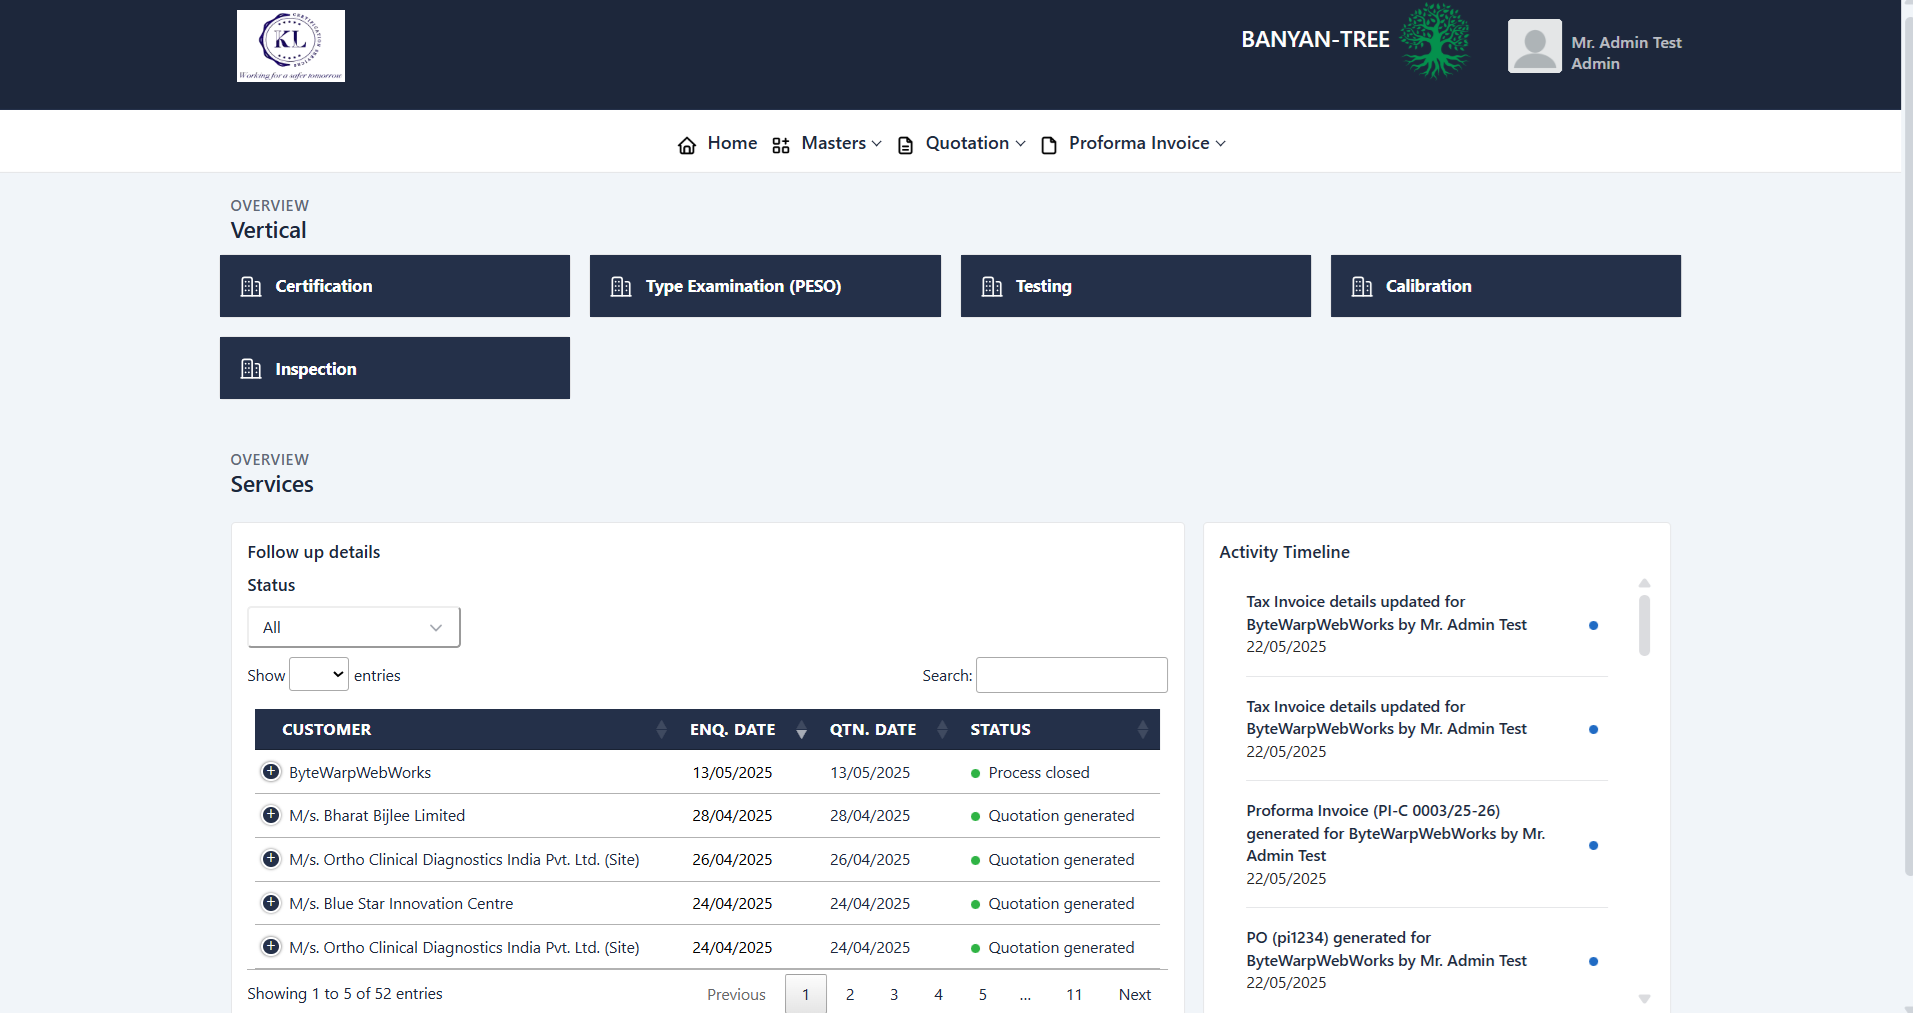Focus the Search input field
This screenshot has height=1013, width=1913.
click(1071, 675)
